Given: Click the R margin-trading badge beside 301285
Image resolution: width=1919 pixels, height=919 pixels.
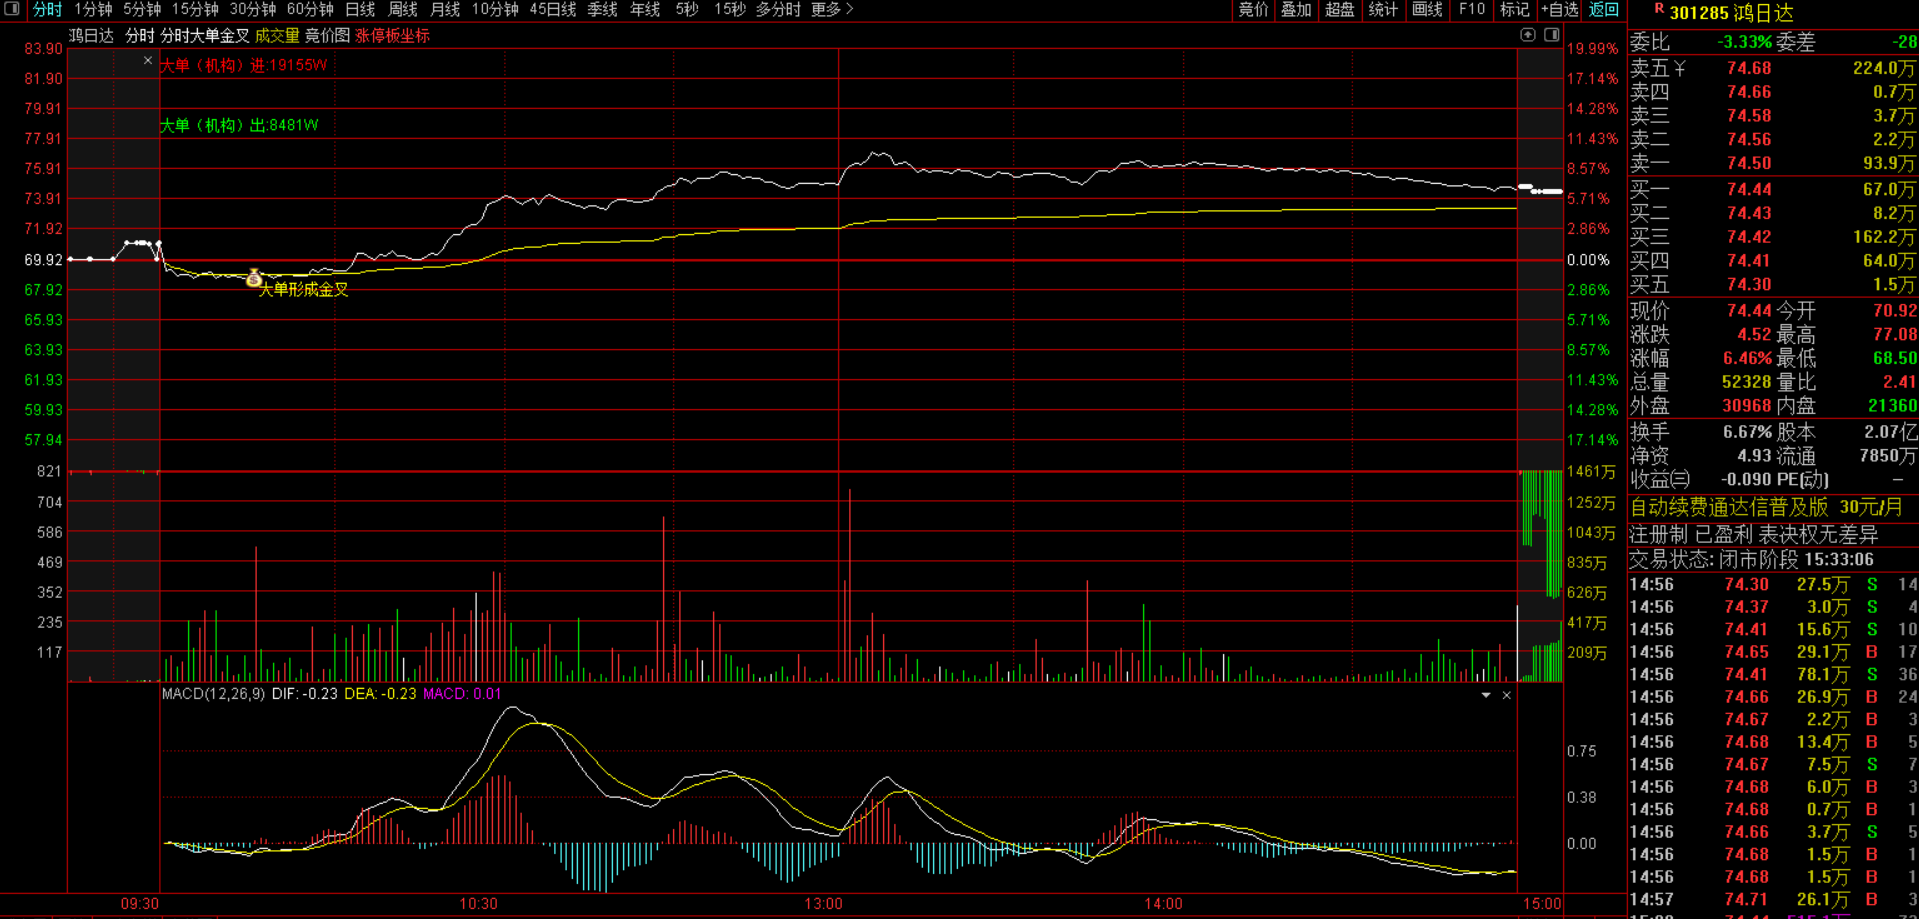Looking at the screenshot, I should point(1659,8).
